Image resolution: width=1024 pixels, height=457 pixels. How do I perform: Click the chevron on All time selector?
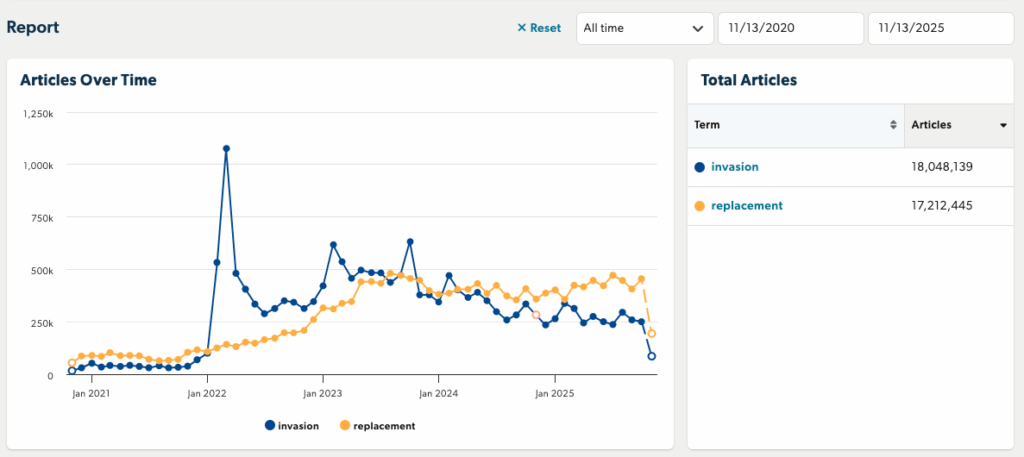coord(698,28)
